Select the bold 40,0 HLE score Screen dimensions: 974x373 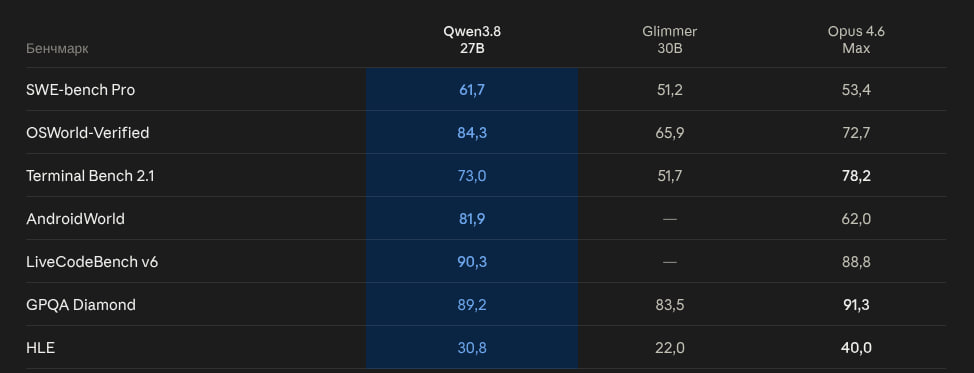(x=856, y=348)
